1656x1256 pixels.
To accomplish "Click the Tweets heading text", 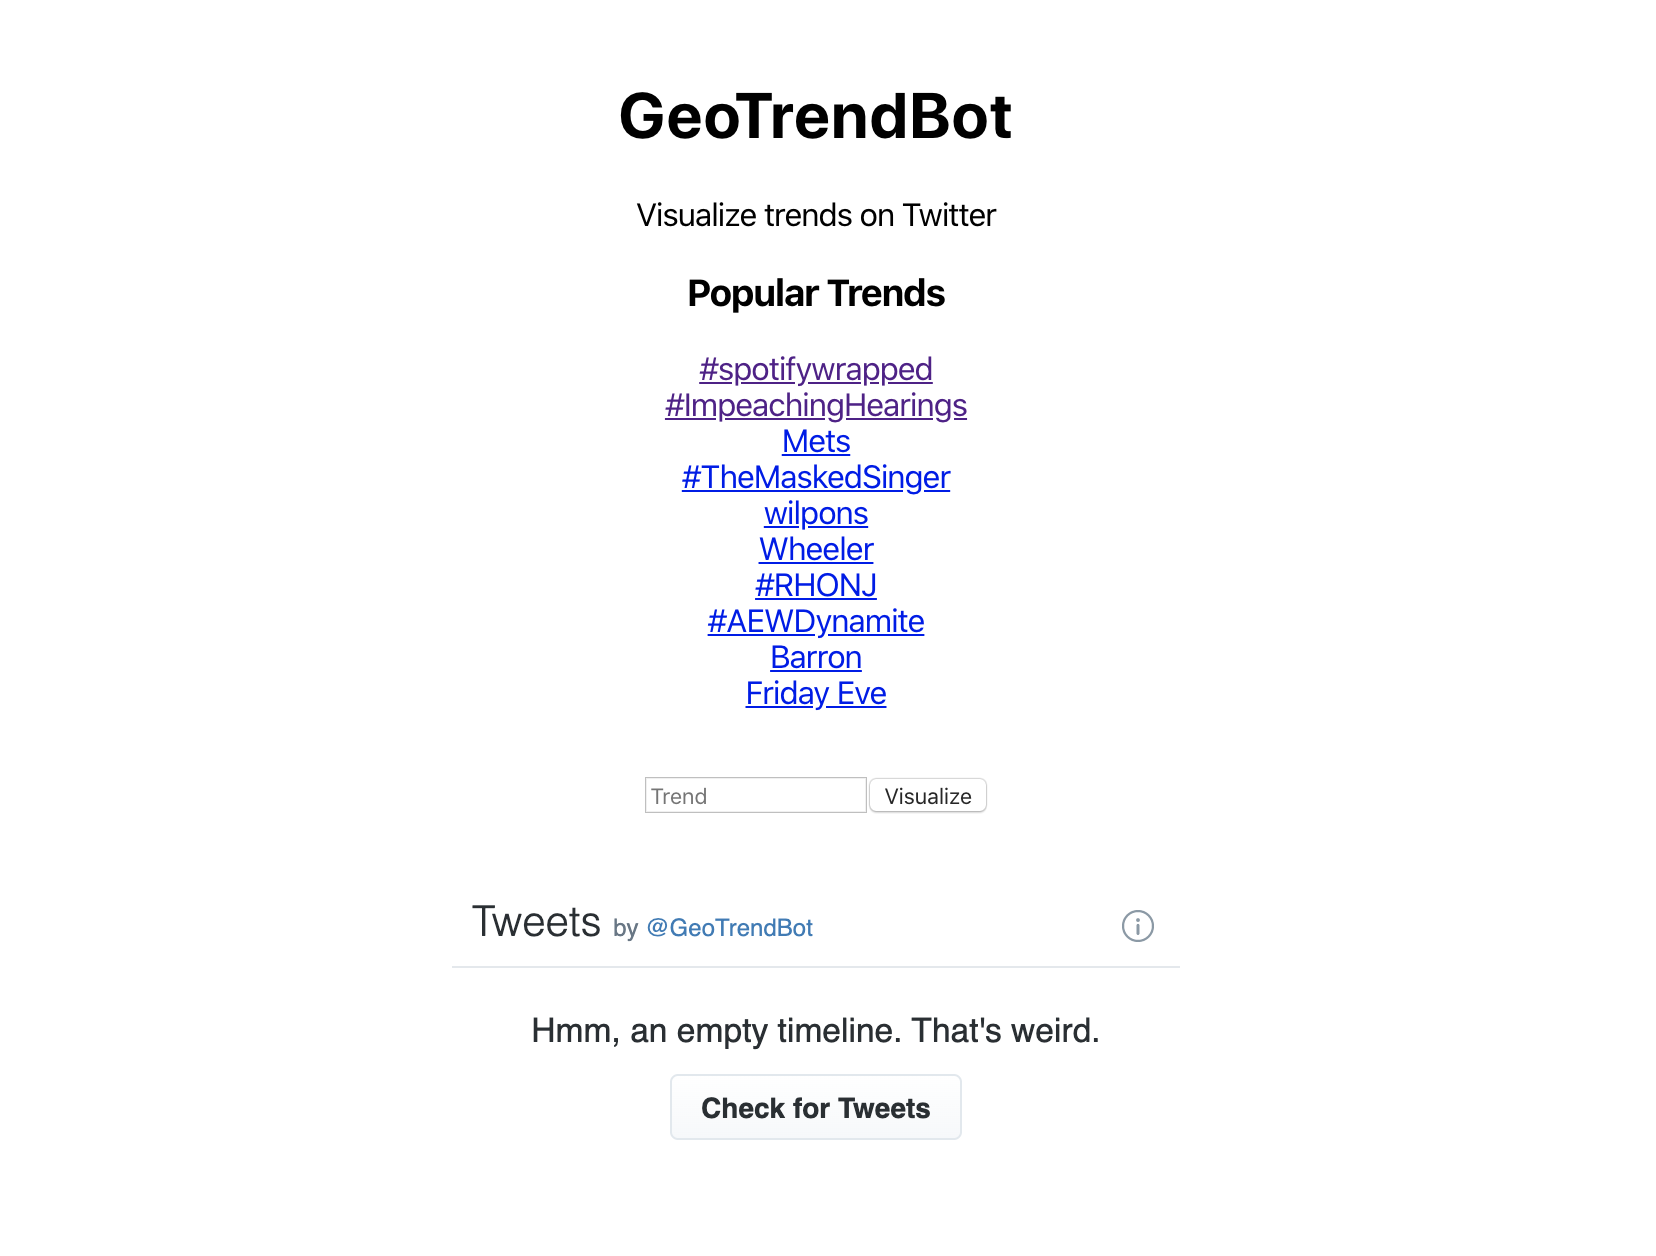I will (x=537, y=922).
